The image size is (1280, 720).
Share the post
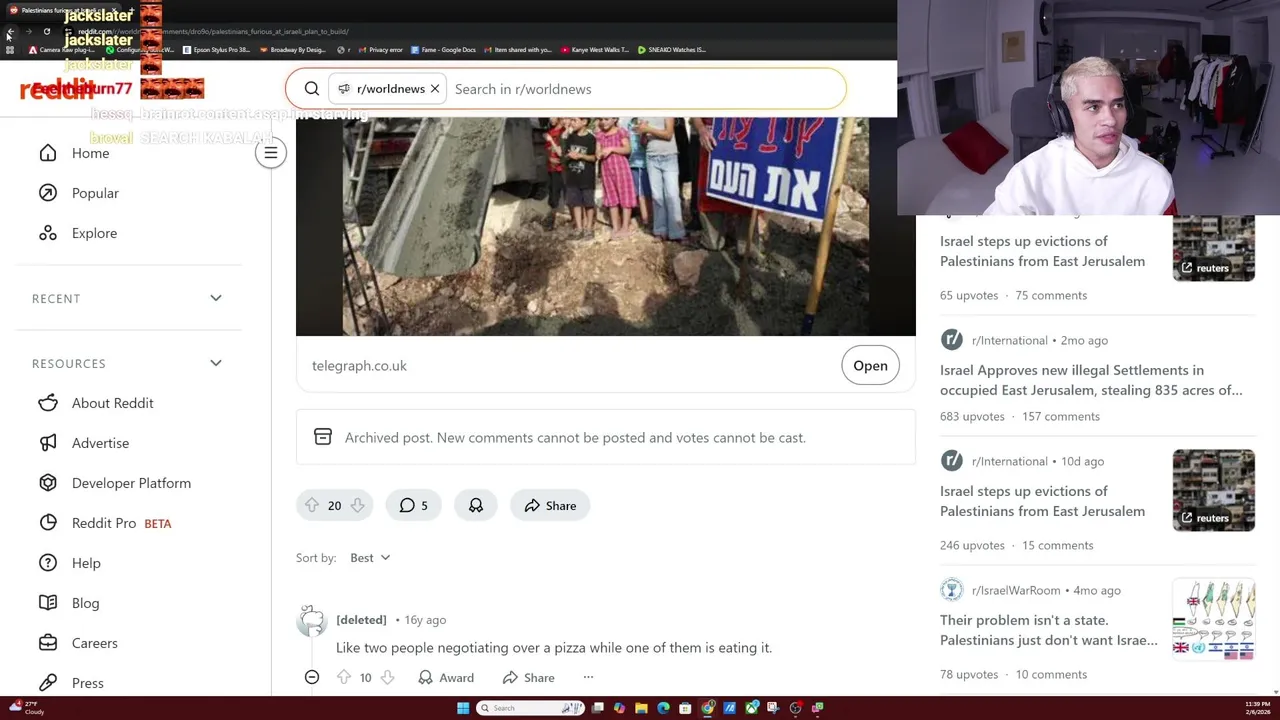click(550, 506)
